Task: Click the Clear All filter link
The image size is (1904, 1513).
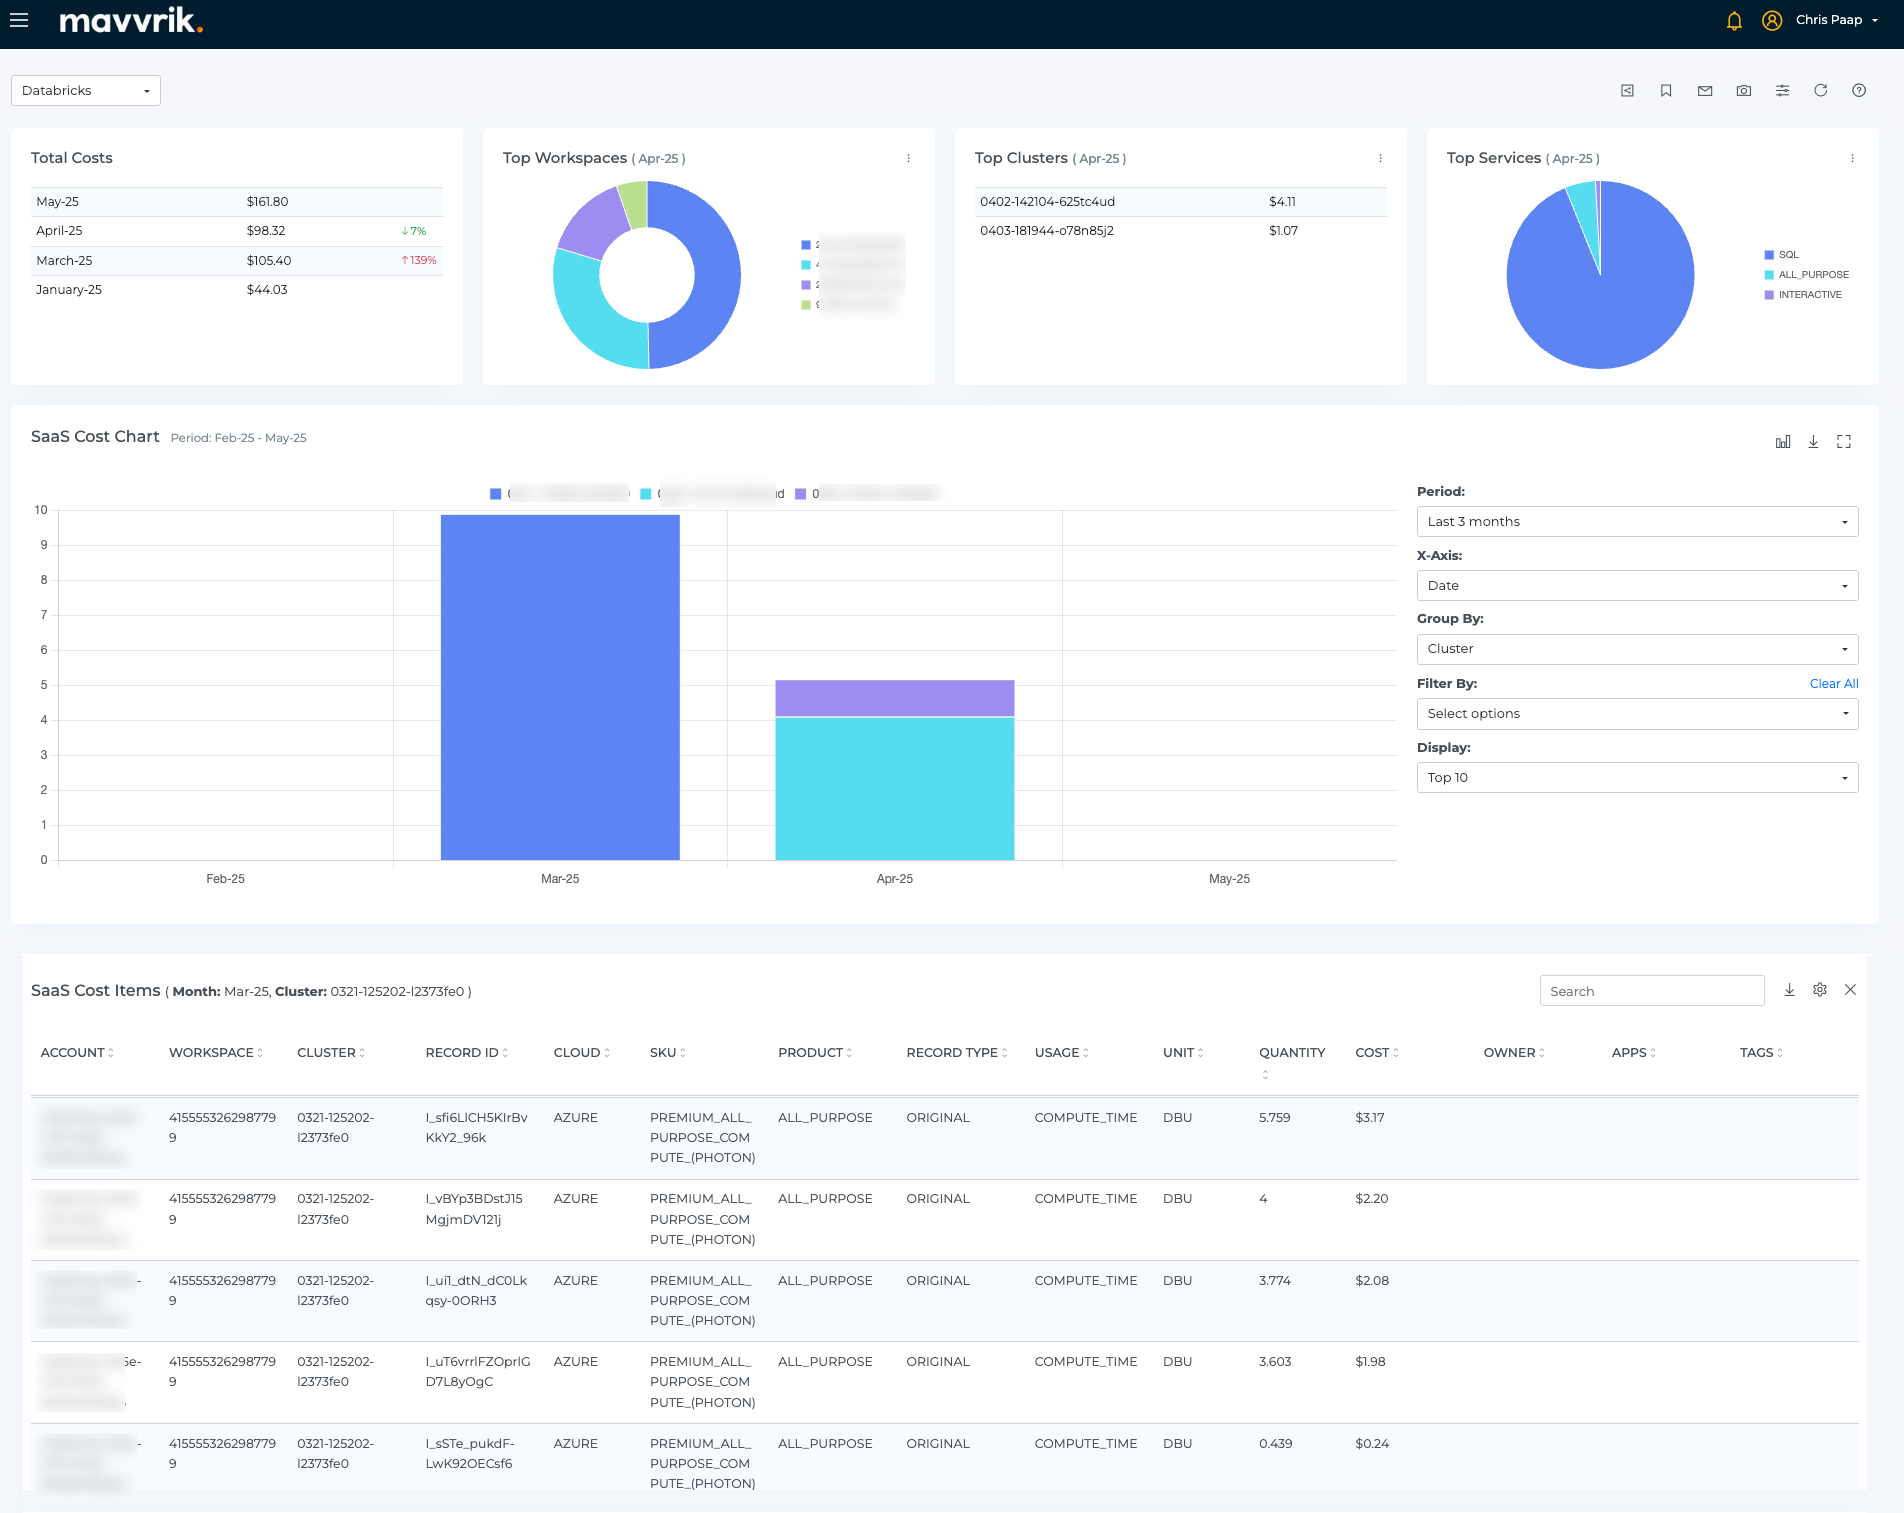Action: coord(1833,684)
